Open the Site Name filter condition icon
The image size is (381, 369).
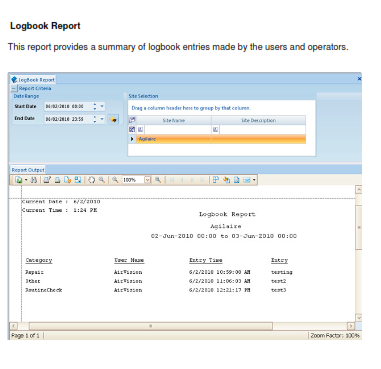pyautogui.click(x=140, y=129)
